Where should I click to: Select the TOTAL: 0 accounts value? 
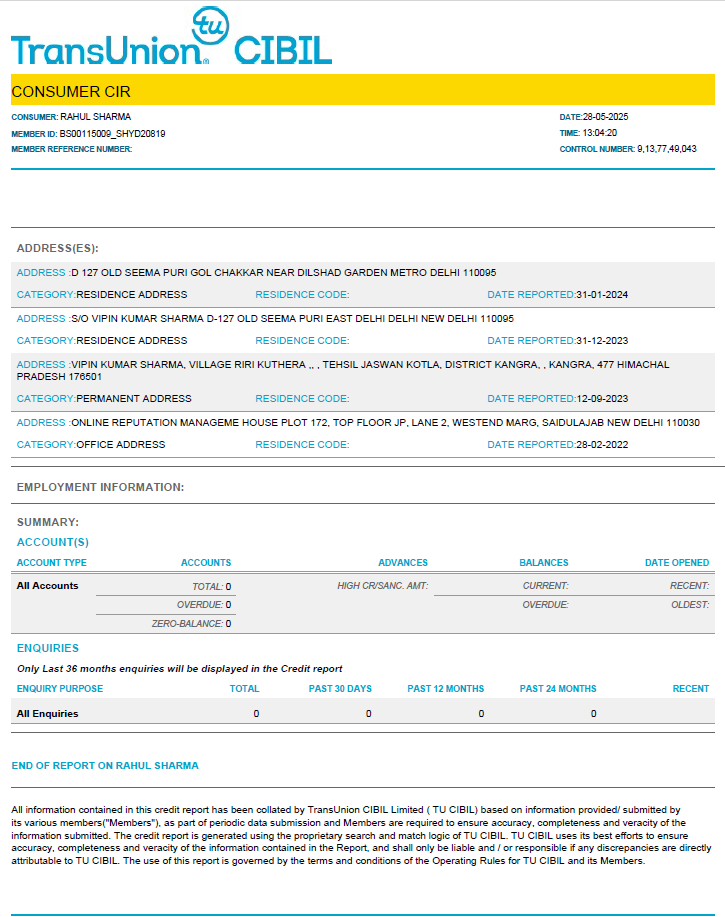[x=212, y=587]
